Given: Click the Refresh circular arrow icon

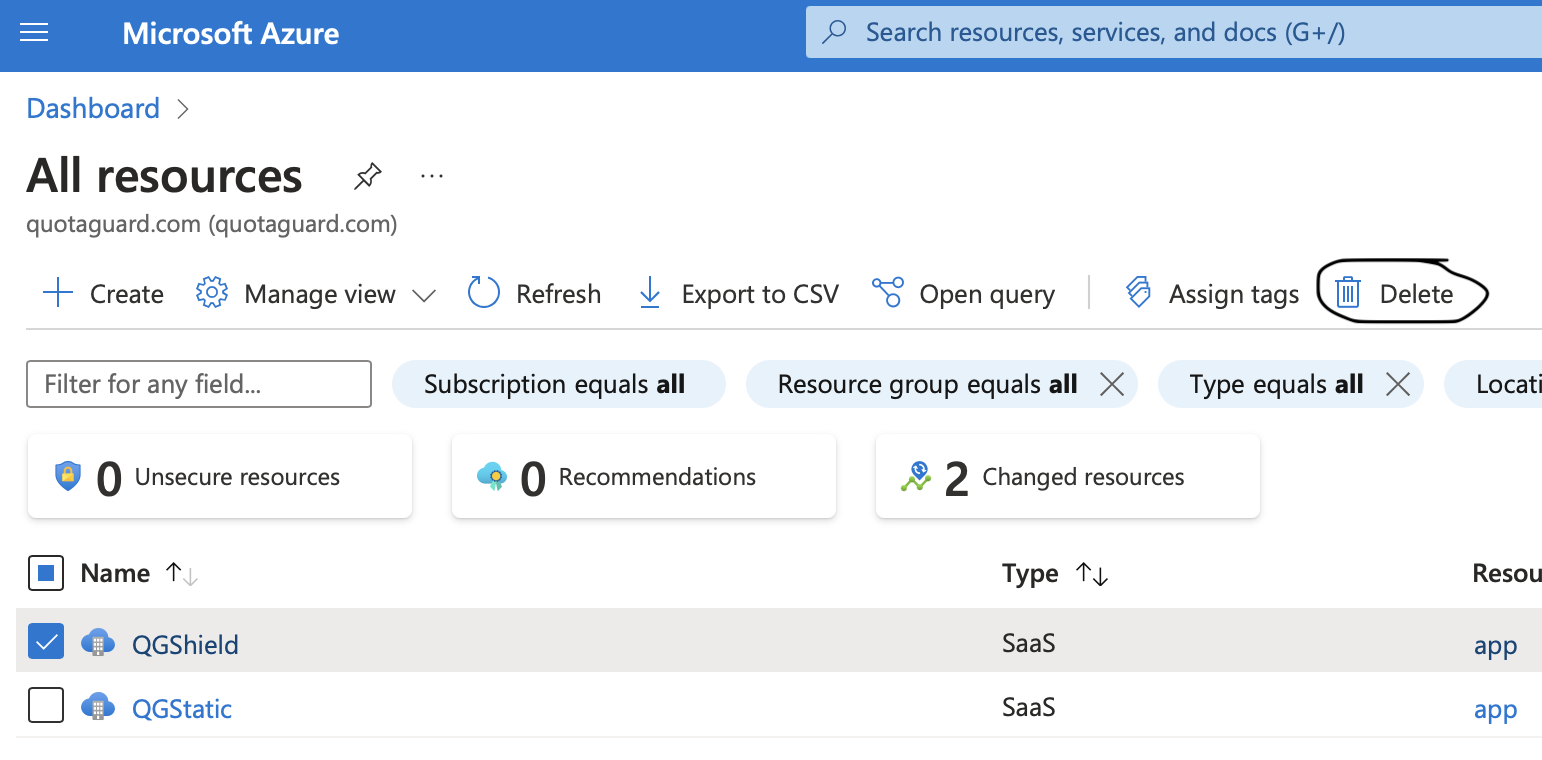Looking at the screenshot, I should pyautogui.click(x=484, y=294).
